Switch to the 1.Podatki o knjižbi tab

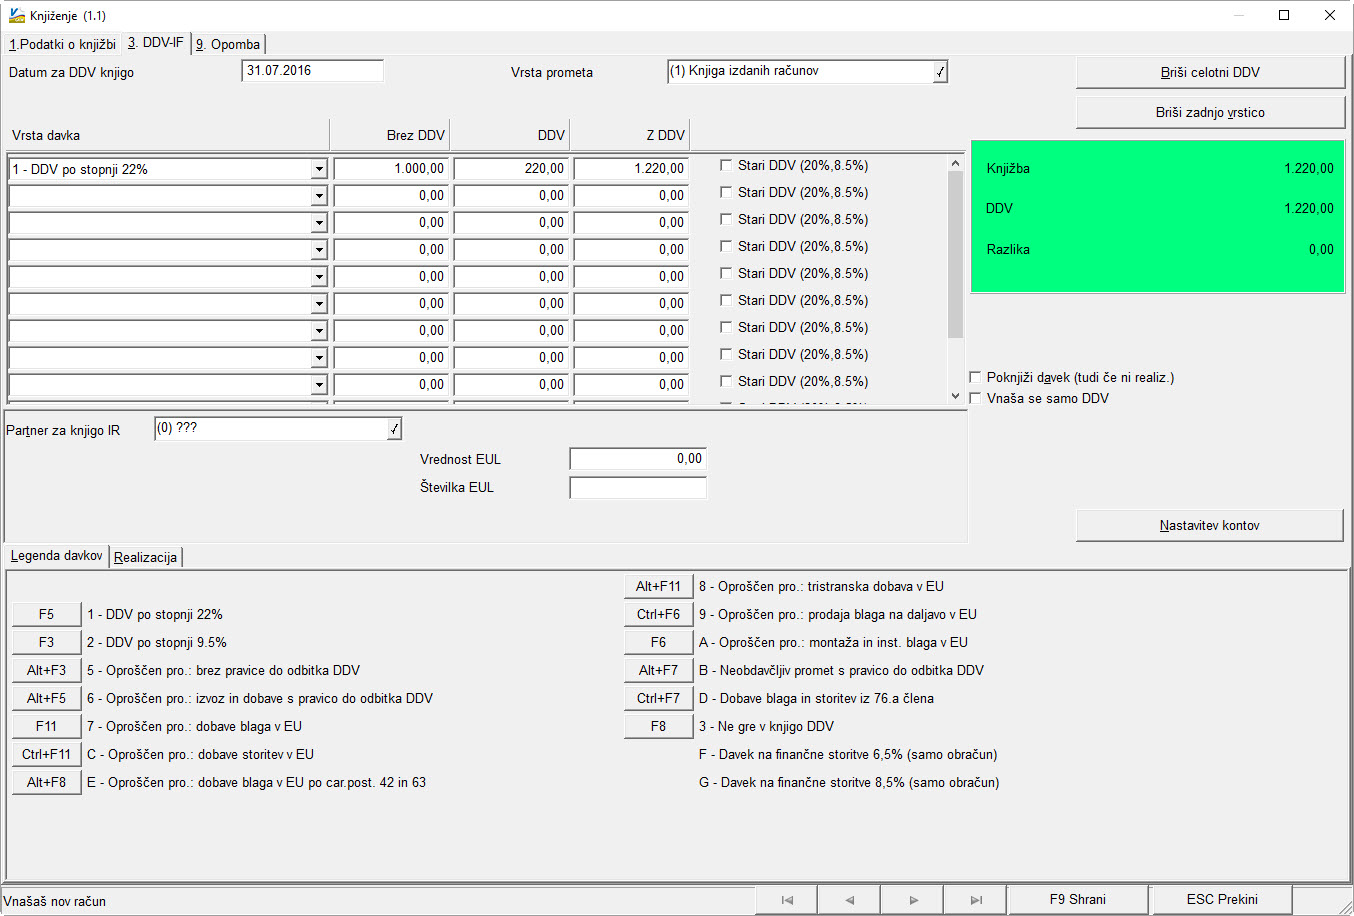click(62, 44)
